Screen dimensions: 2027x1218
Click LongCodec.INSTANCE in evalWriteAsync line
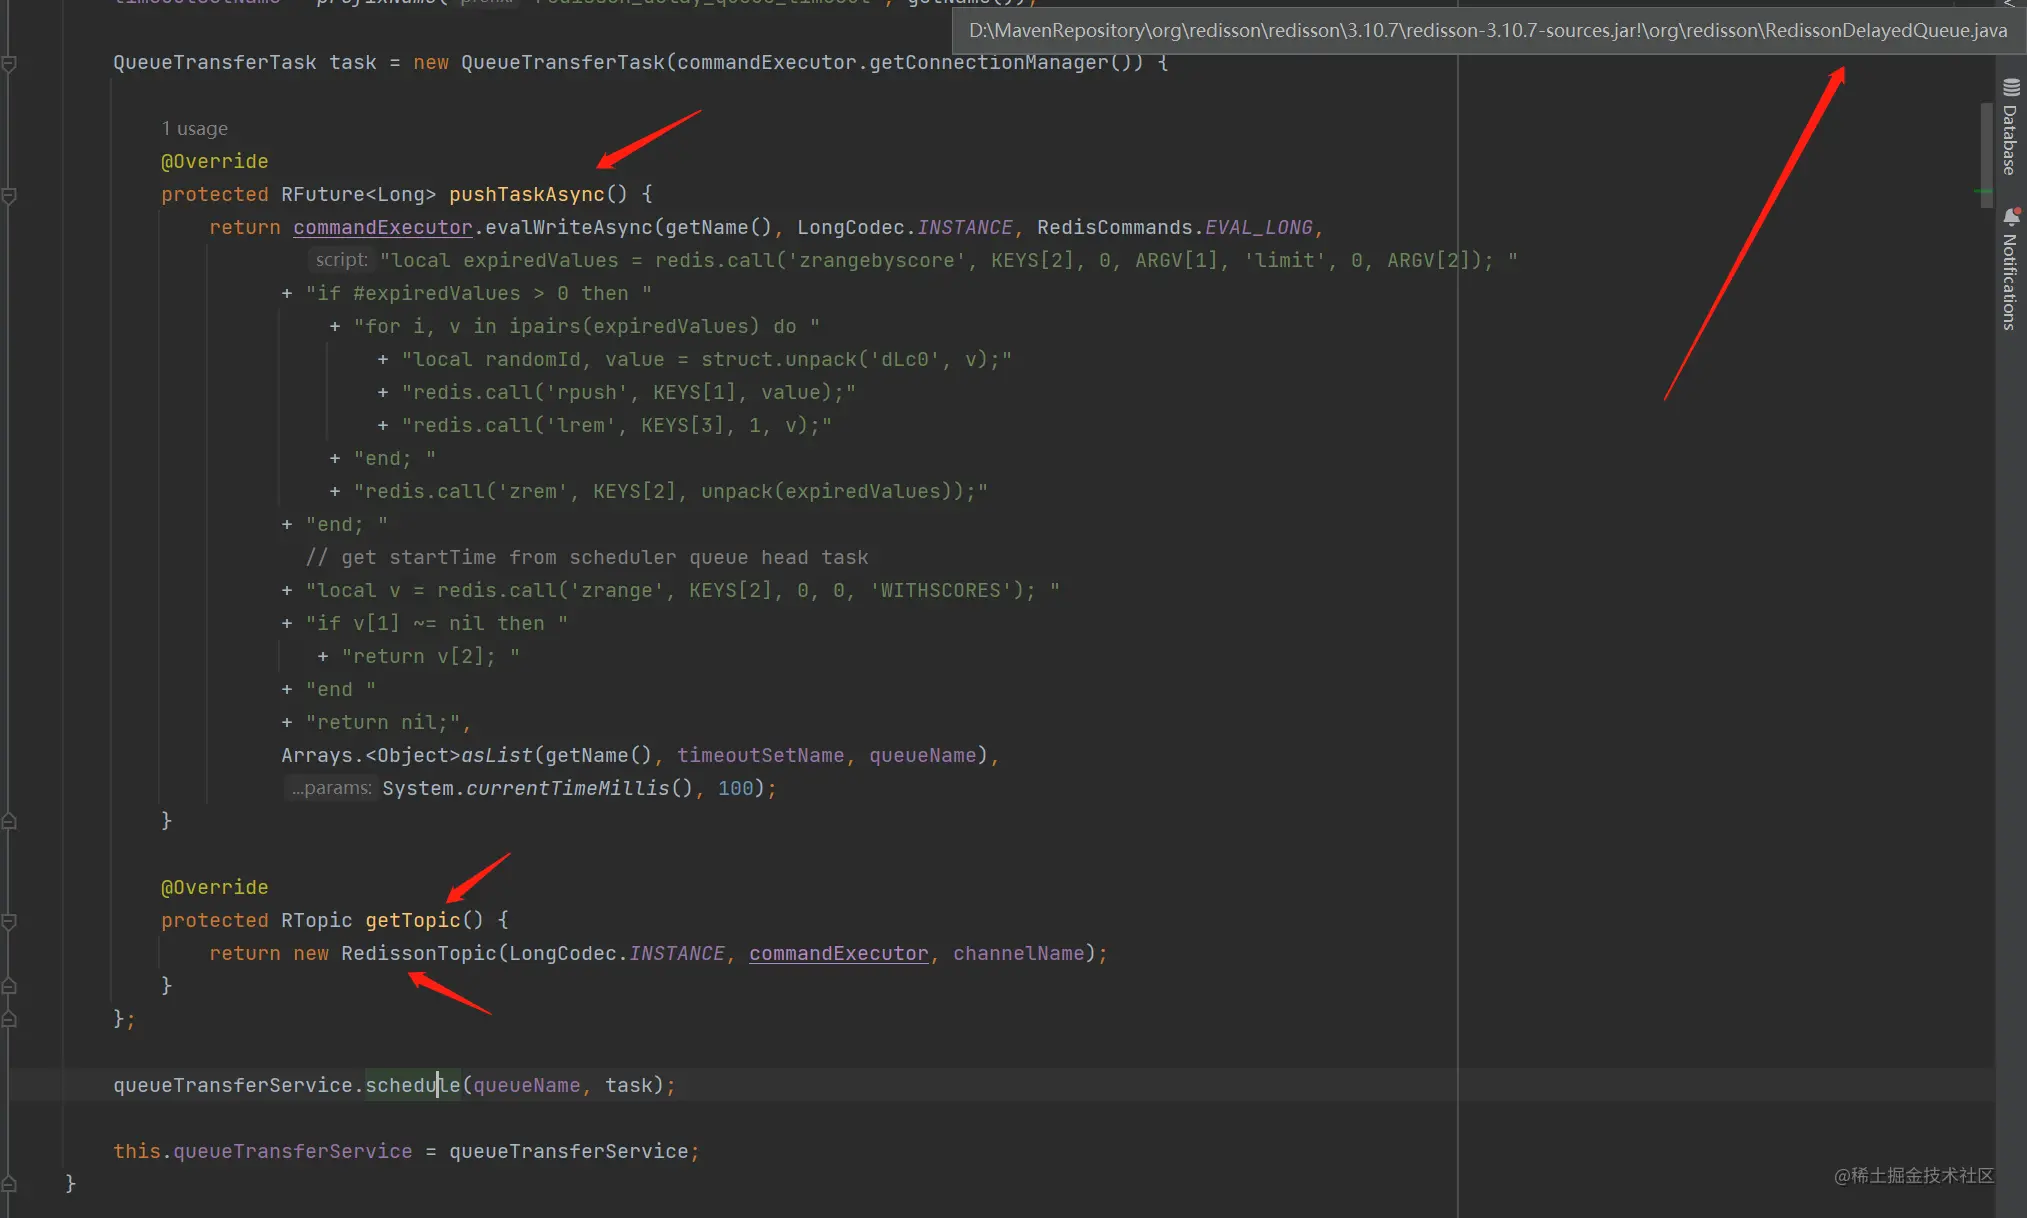tap(905, 227)
